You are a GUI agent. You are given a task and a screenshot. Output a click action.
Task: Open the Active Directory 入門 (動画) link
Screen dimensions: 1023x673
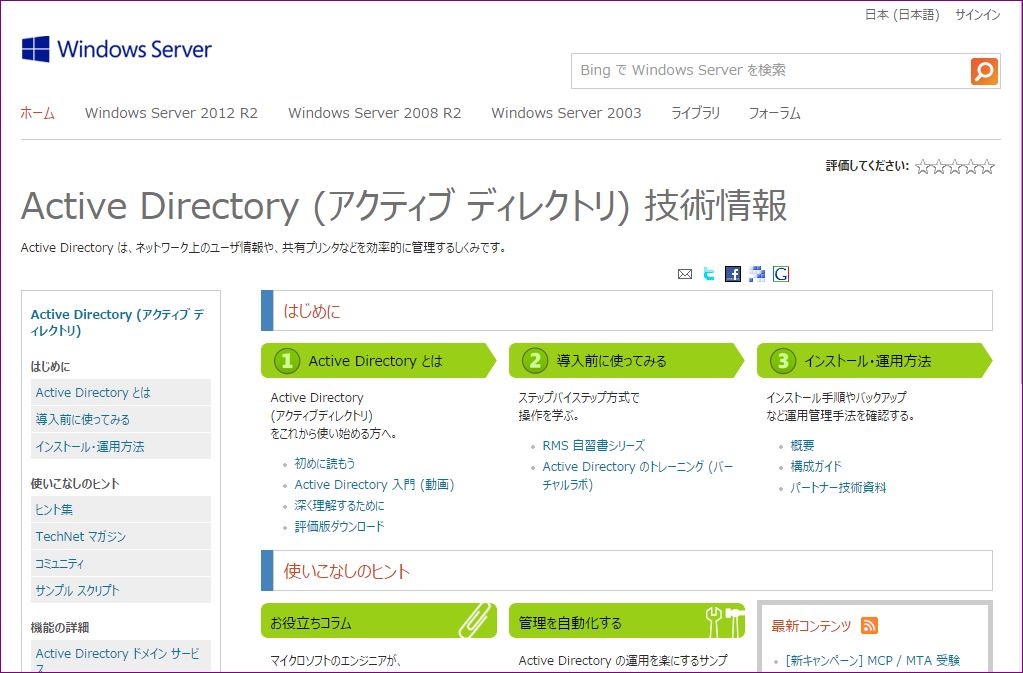(374, 485)
